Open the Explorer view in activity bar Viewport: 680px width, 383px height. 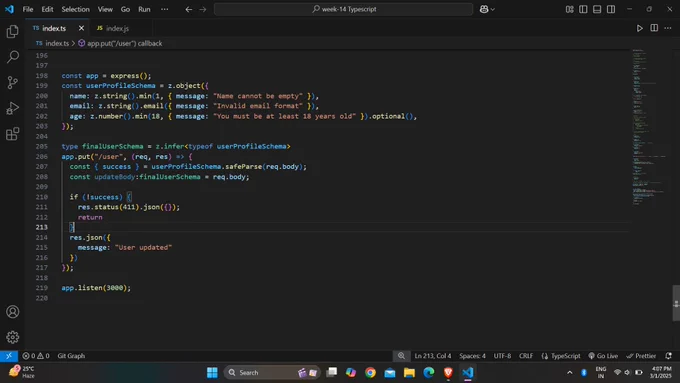point(13,31)
